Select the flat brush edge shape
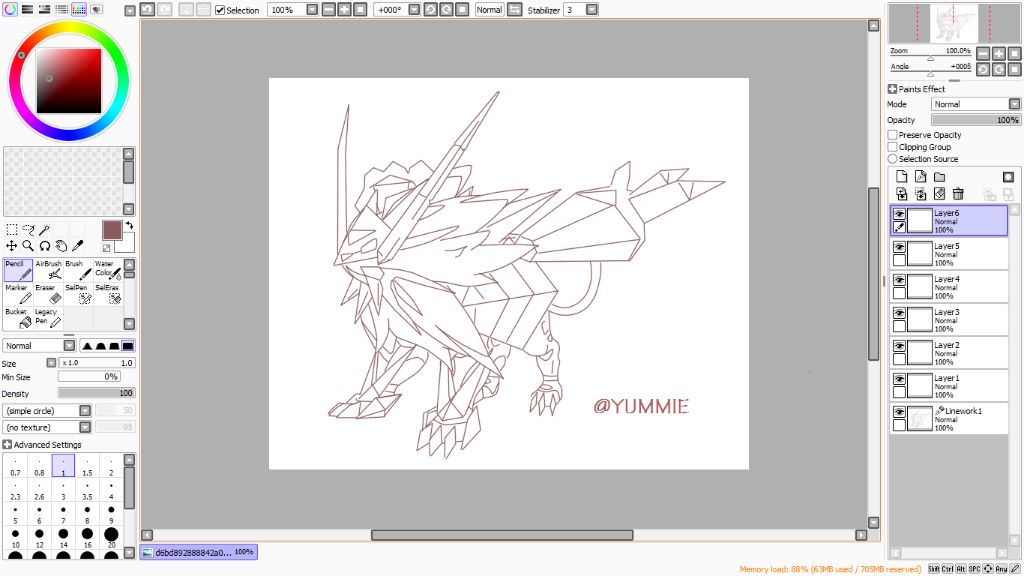The width and height of the screenshot is (1024, 576). [x=128, y=345]
